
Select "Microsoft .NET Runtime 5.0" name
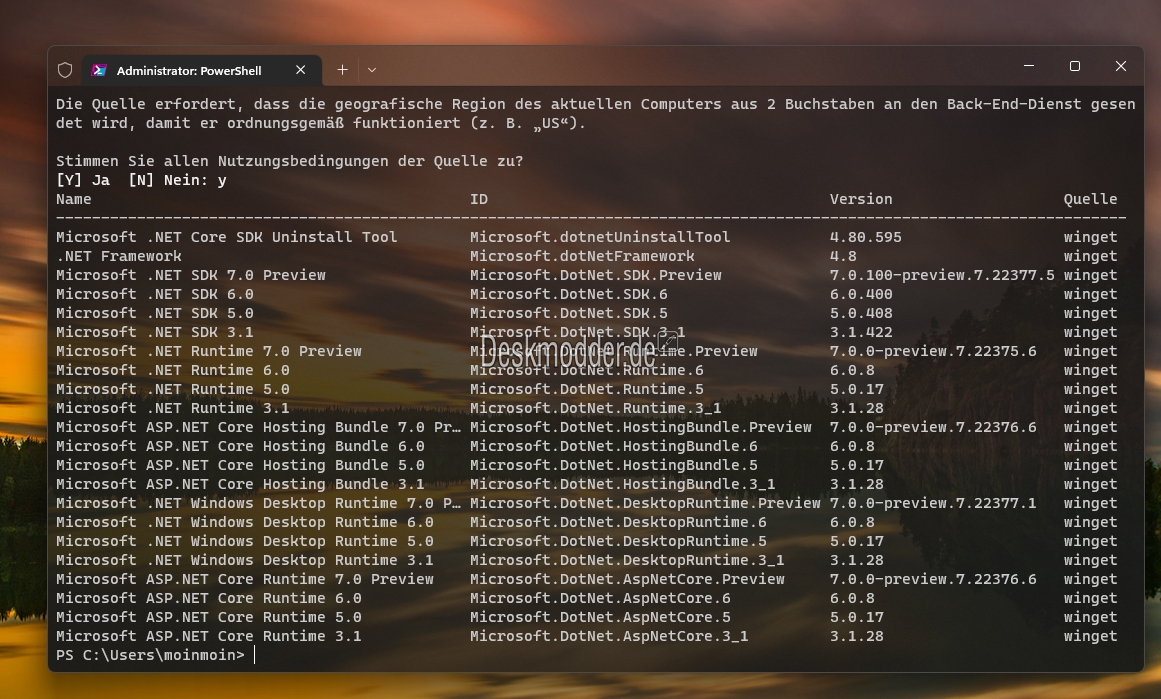173,389
